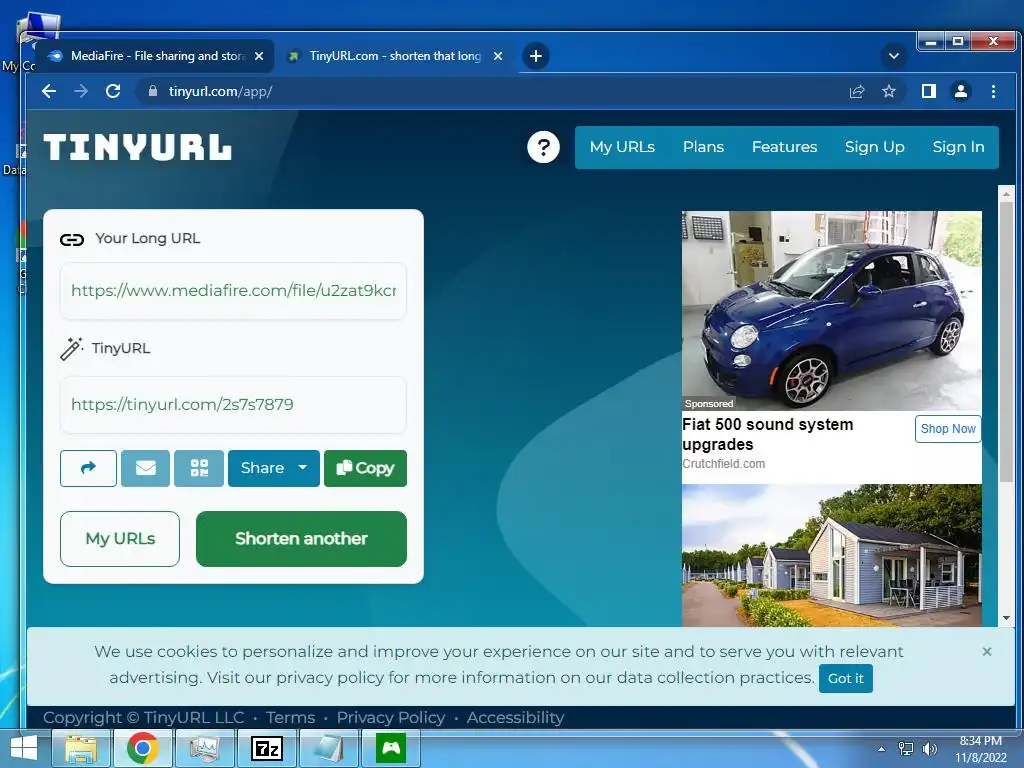Screen dimensions: 1024x768
Task: Open the 7-Zip taskbar icon
Action: [266, 748]
